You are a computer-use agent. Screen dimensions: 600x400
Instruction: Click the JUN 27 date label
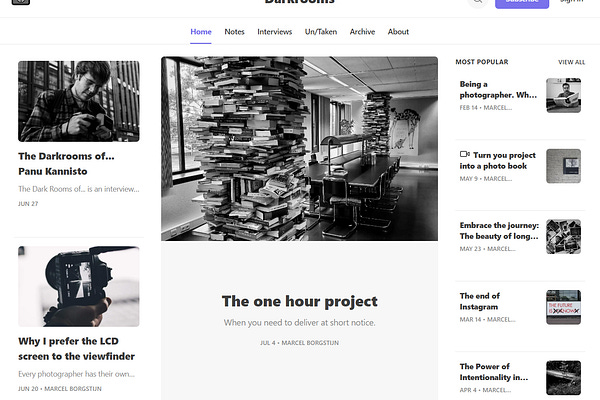pos(28,204)
